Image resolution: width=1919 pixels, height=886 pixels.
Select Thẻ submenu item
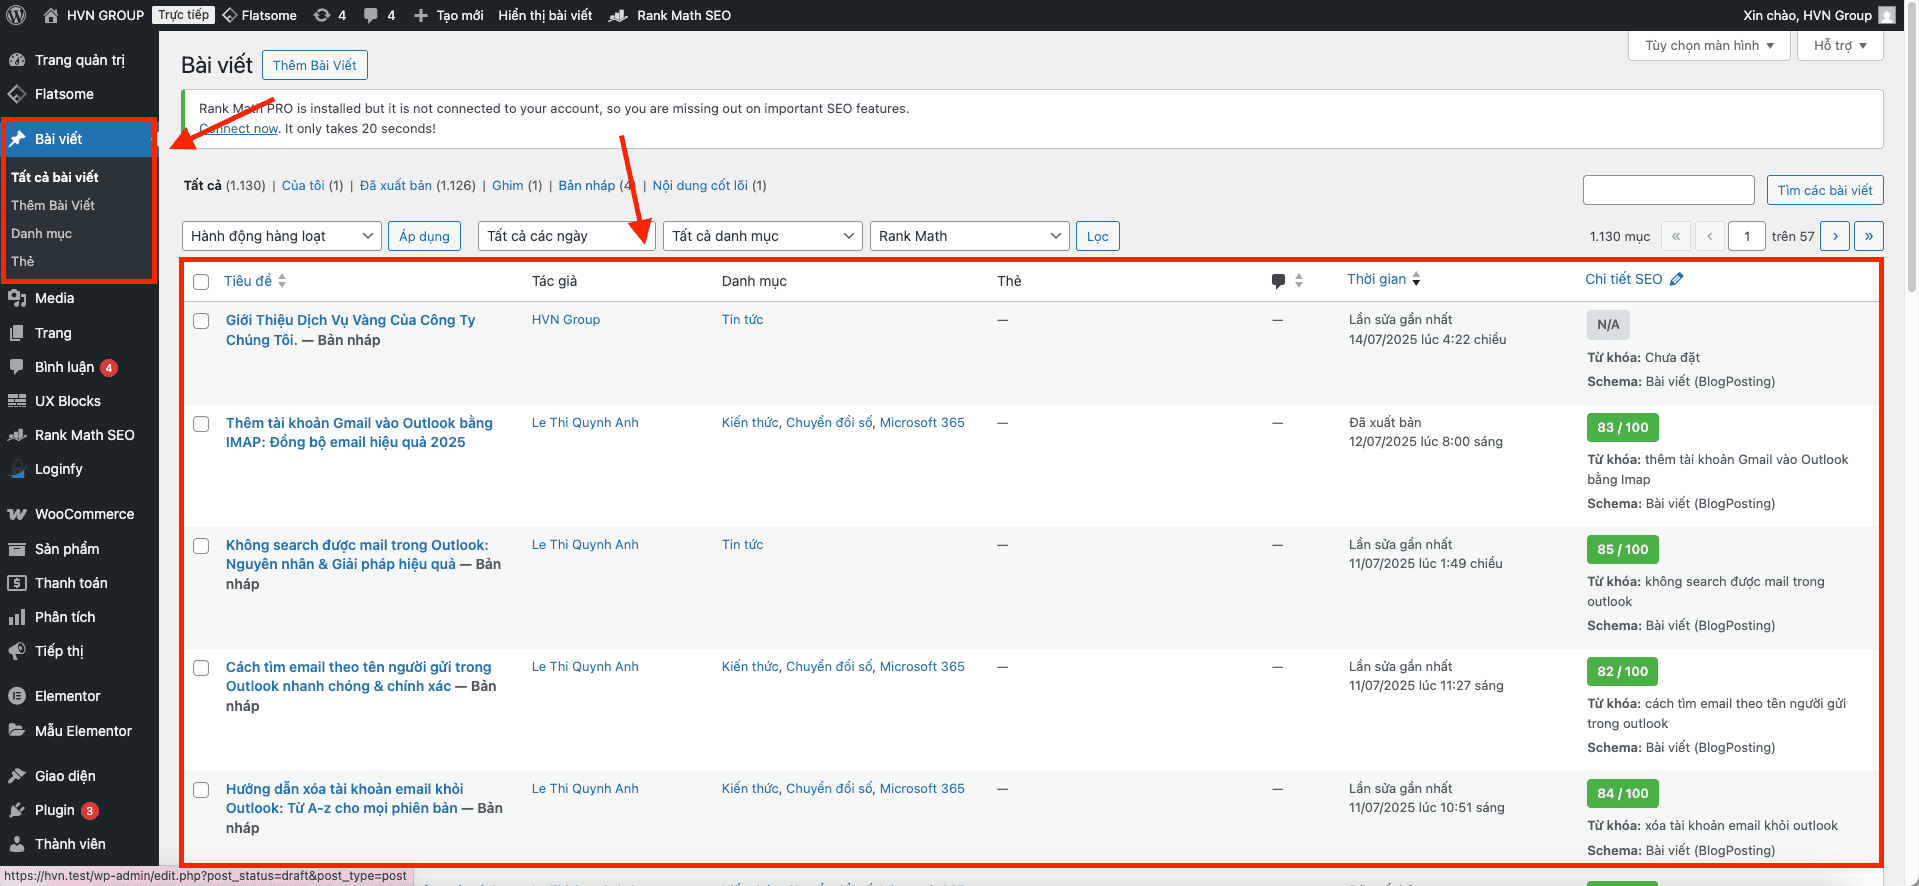click(x=22, y=261)
